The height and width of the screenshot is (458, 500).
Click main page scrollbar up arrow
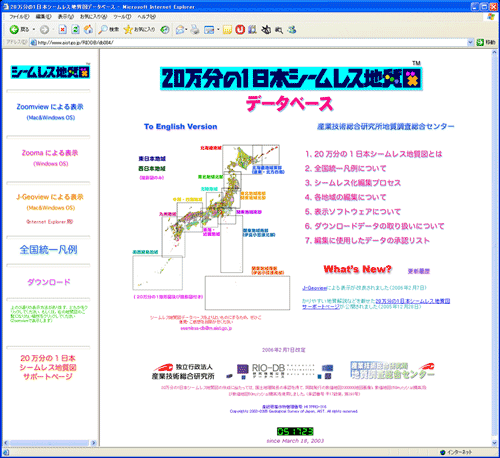(494, 53)
